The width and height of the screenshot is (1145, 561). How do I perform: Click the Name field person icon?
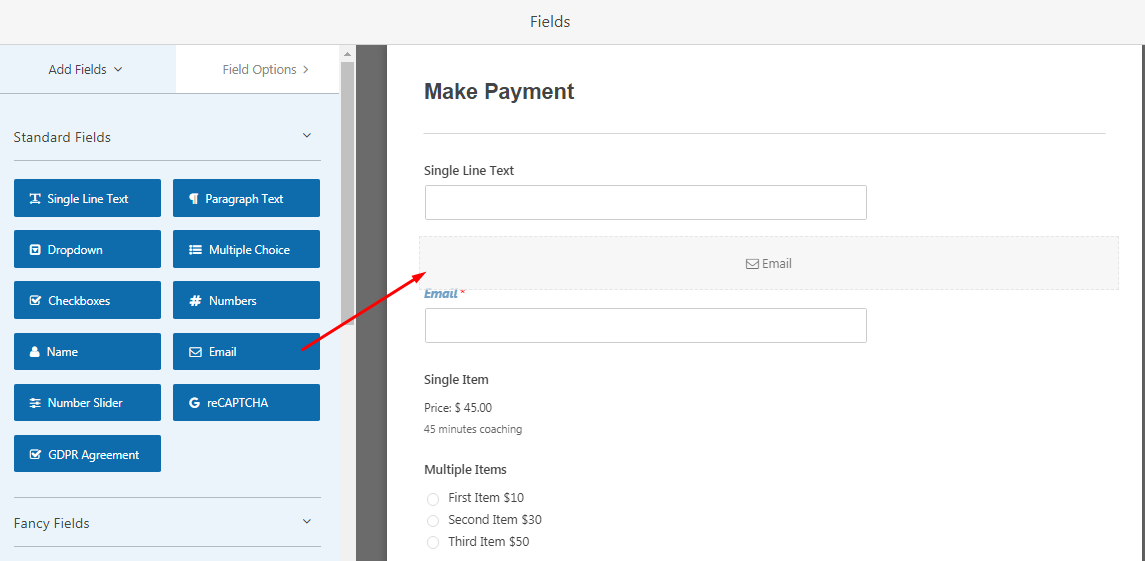coord(35,352)
